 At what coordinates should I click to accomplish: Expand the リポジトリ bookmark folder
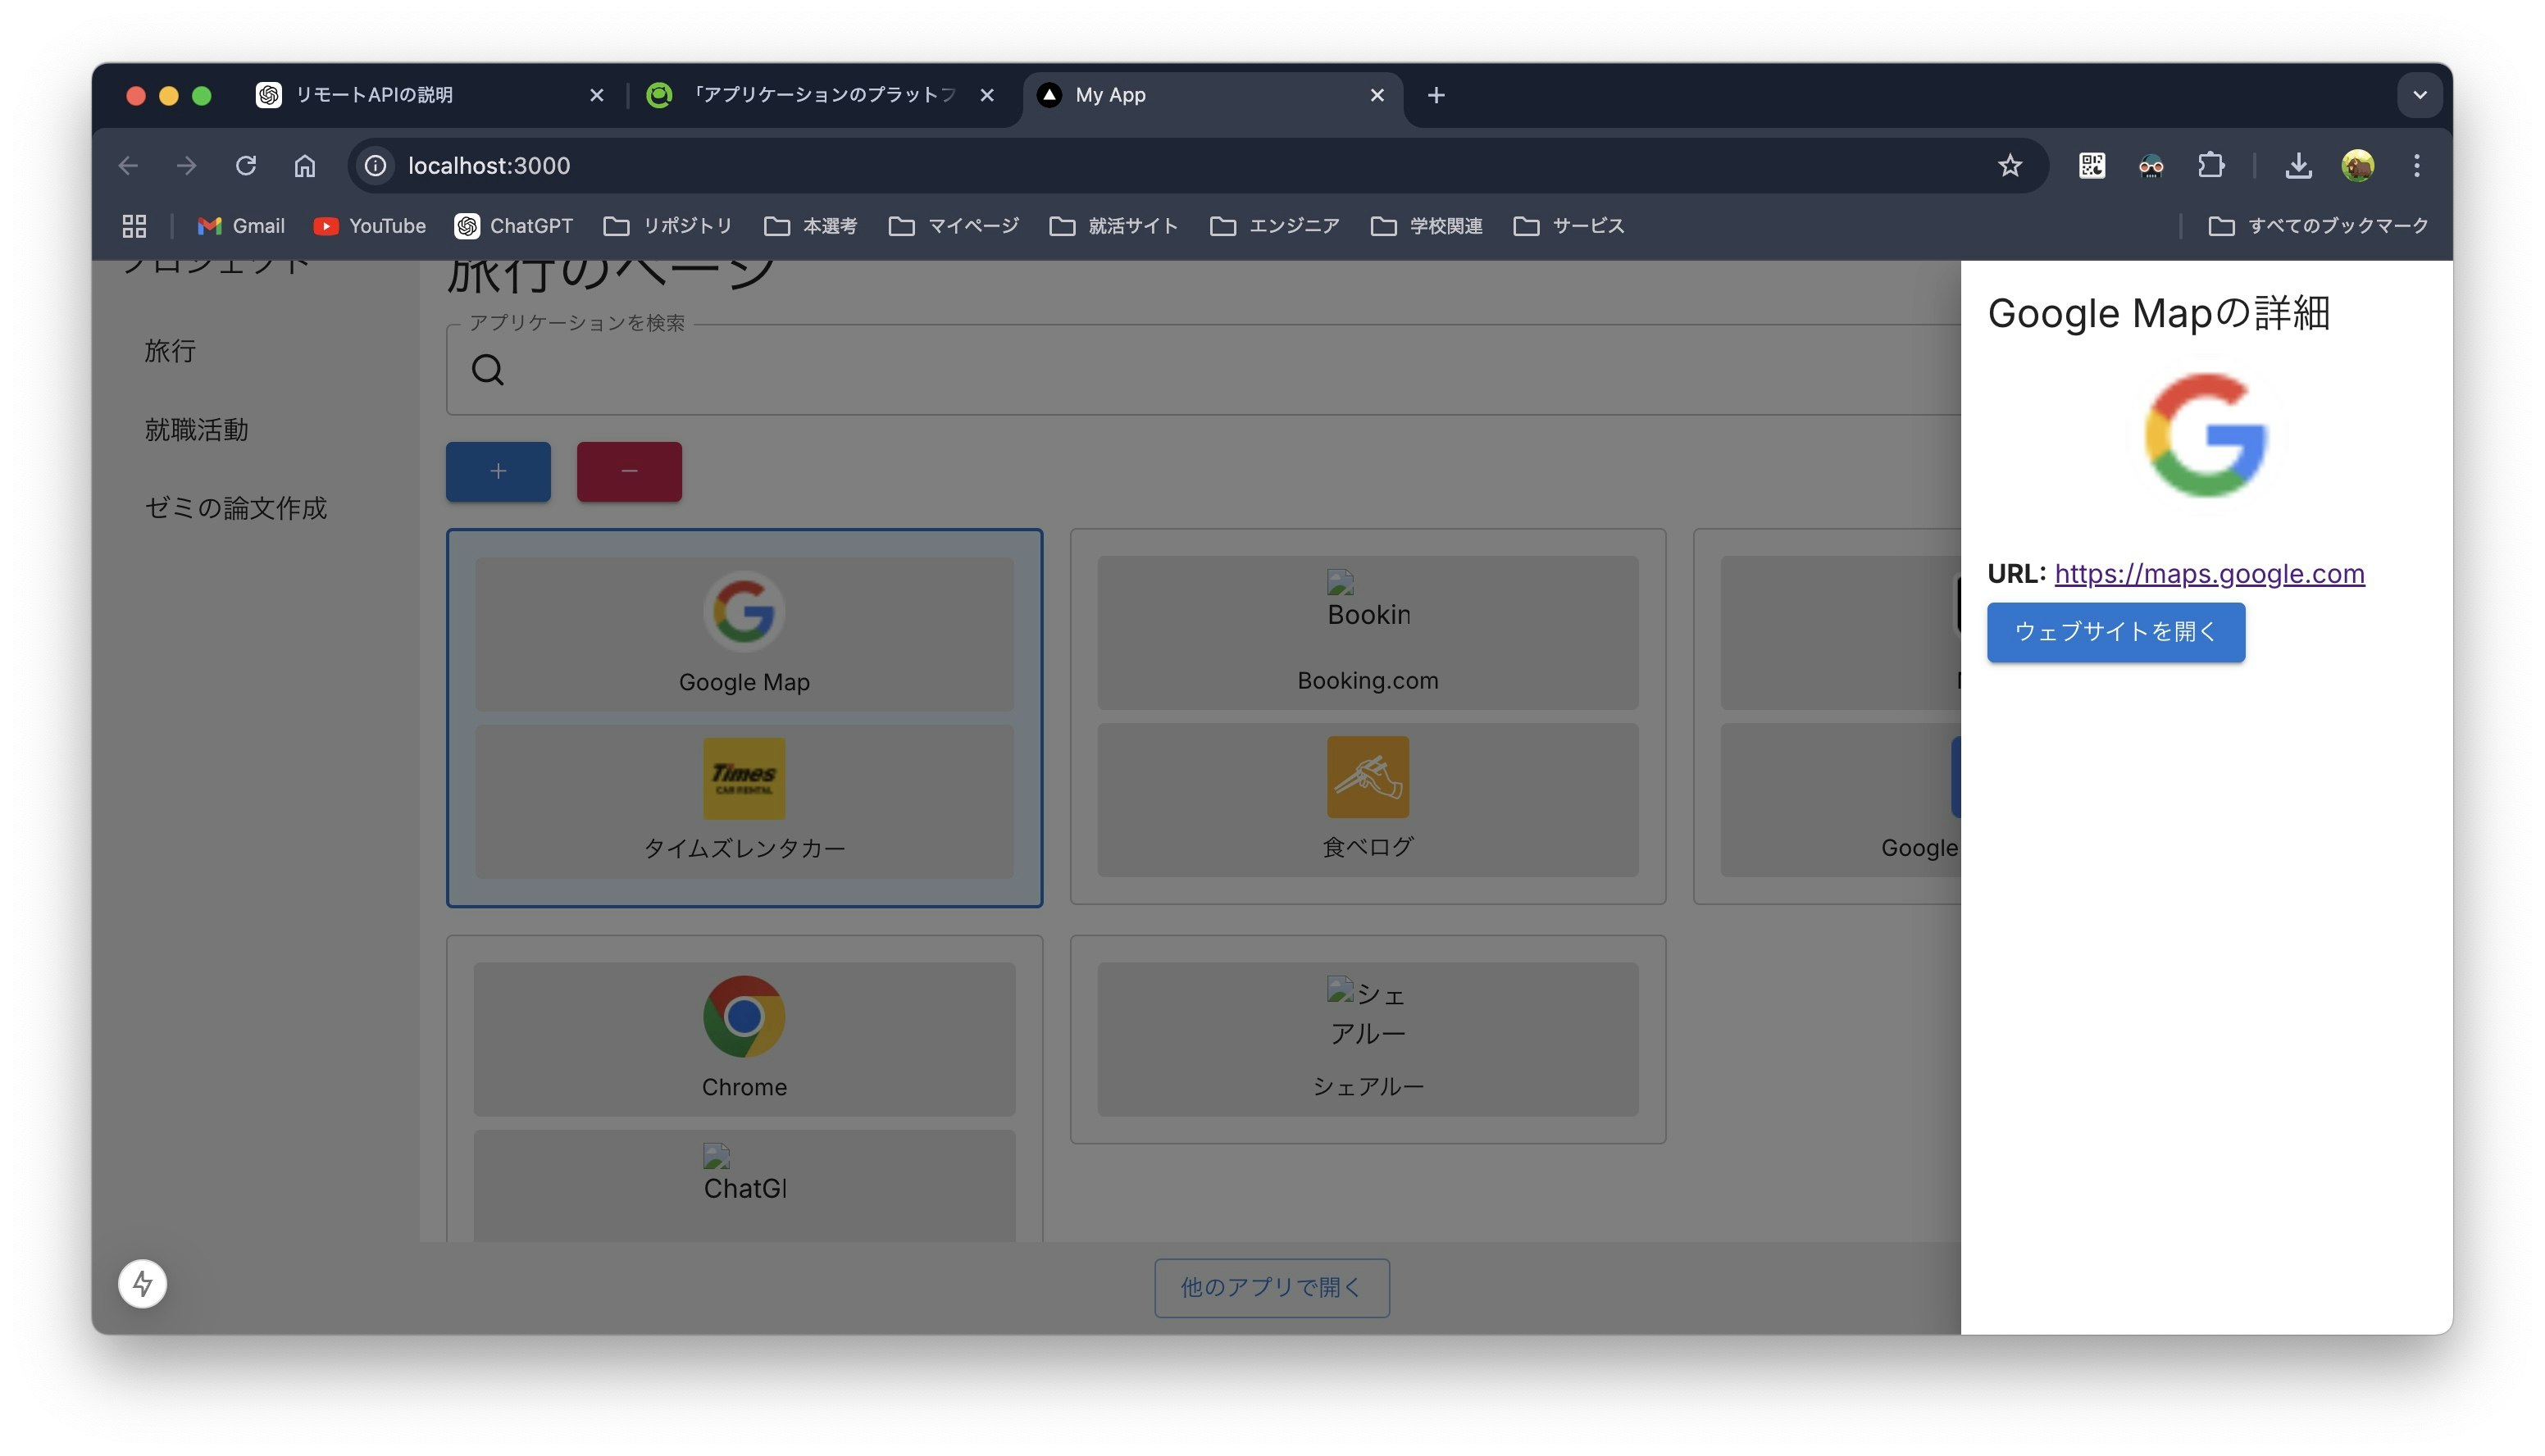click(x=667, y=226)
